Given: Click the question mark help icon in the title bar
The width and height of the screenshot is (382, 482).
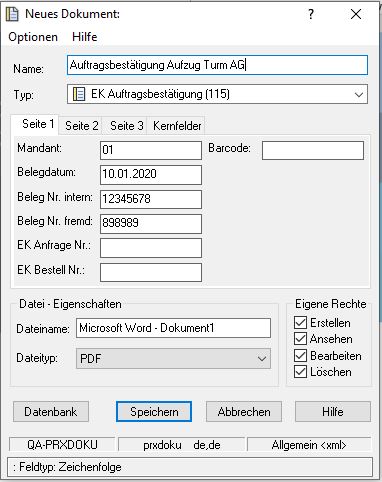Looking at the screenshot, I should coord(310,14).
